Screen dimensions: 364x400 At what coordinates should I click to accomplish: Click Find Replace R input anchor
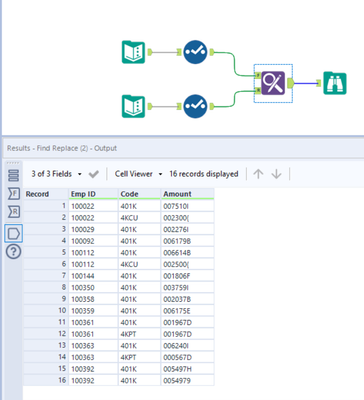point(258,90)
